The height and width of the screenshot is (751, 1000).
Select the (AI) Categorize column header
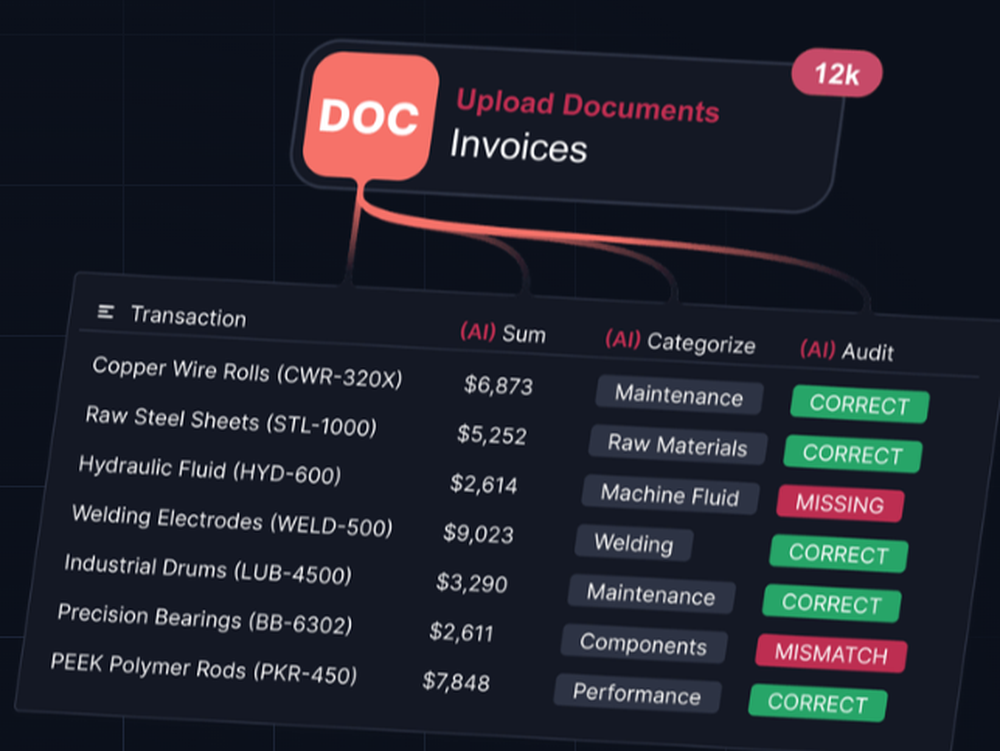tap(680, 342)
